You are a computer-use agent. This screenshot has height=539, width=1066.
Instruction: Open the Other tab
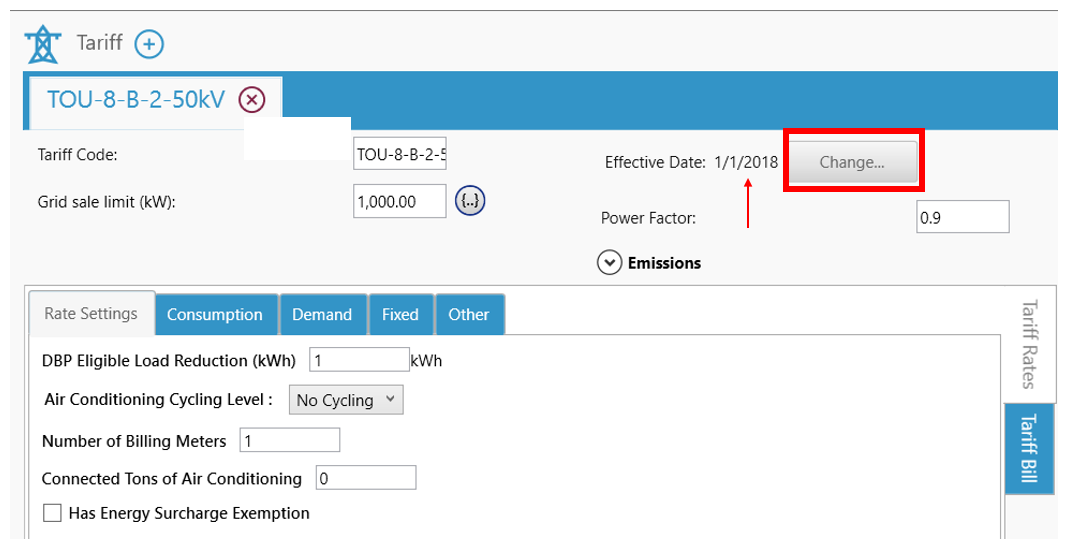(x=468, y=314)
